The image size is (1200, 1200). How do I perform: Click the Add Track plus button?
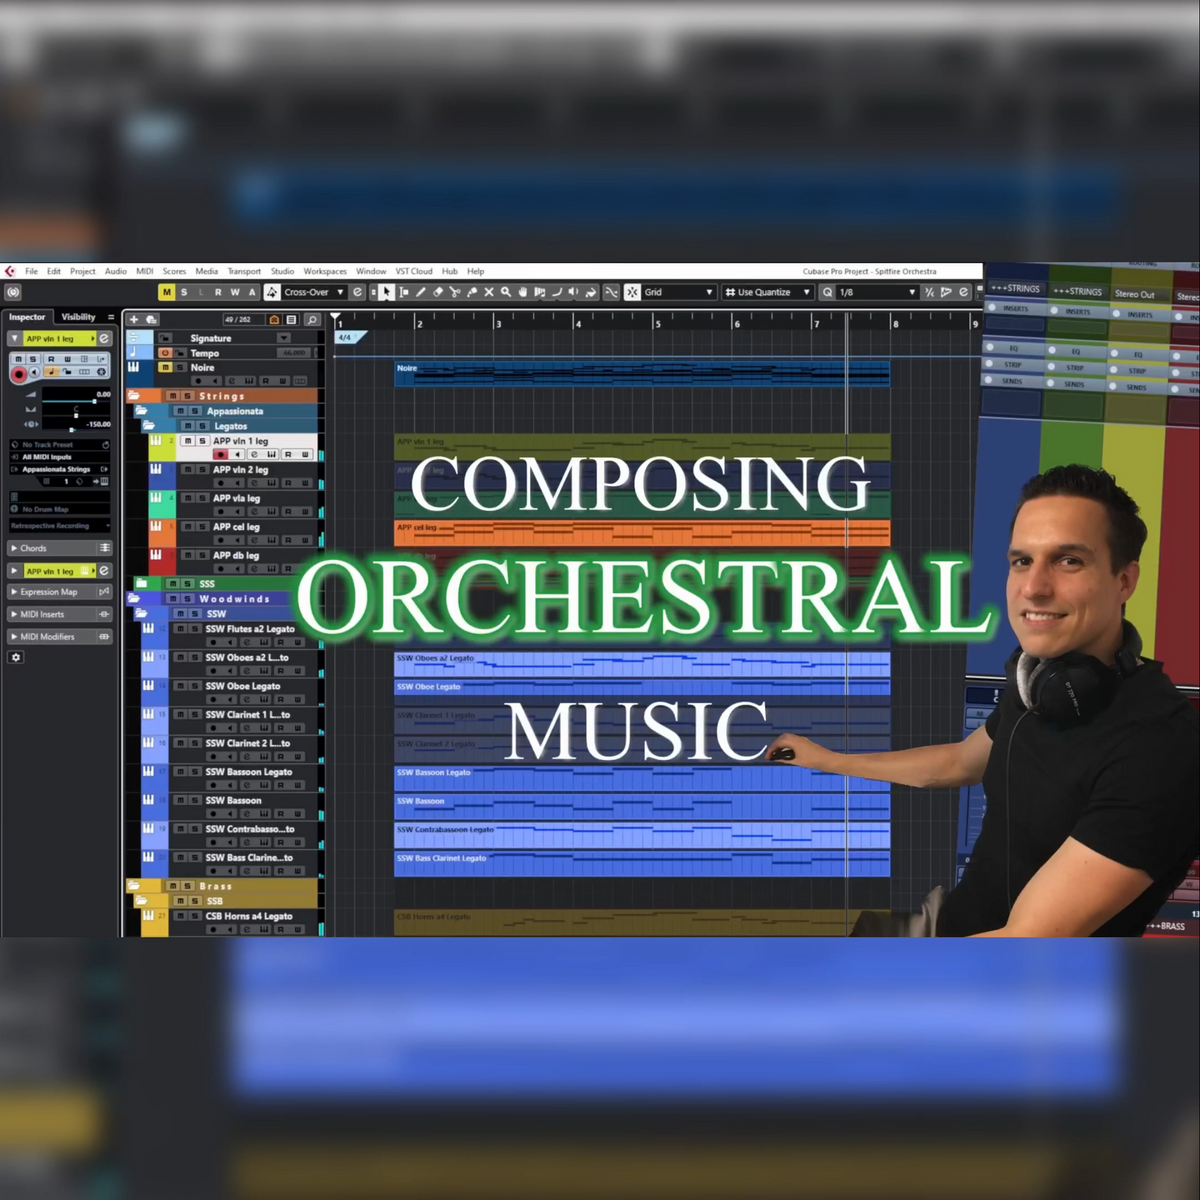point(134,319)
